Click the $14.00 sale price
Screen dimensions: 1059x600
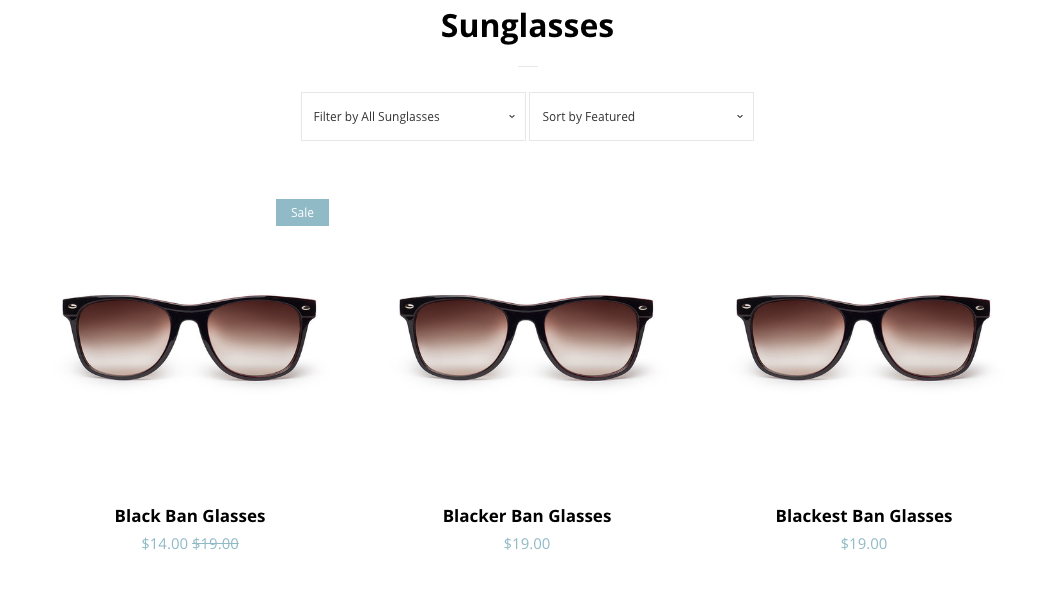click(x=164, y=544)
